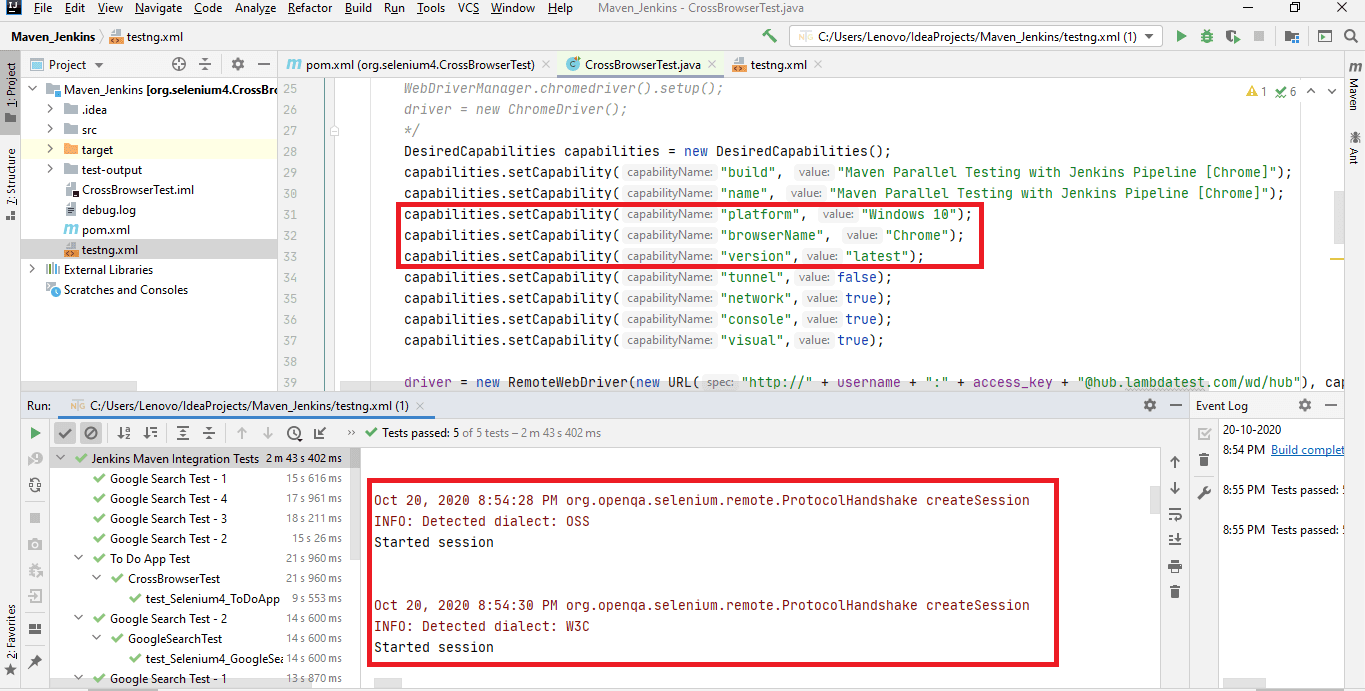Viewport: 1365px width, 691px height.
Task: Open test history via the clock icon
Action: point(293,432)
